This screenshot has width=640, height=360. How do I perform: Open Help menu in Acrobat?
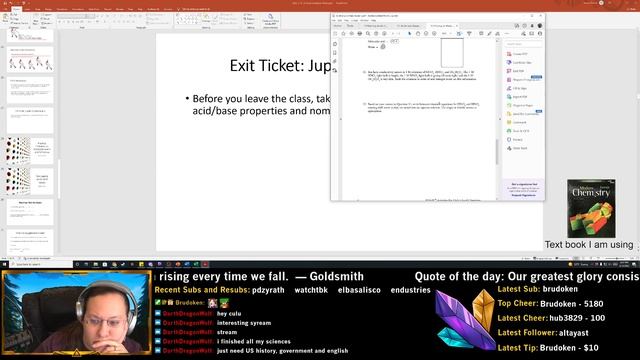click(373, 20)
